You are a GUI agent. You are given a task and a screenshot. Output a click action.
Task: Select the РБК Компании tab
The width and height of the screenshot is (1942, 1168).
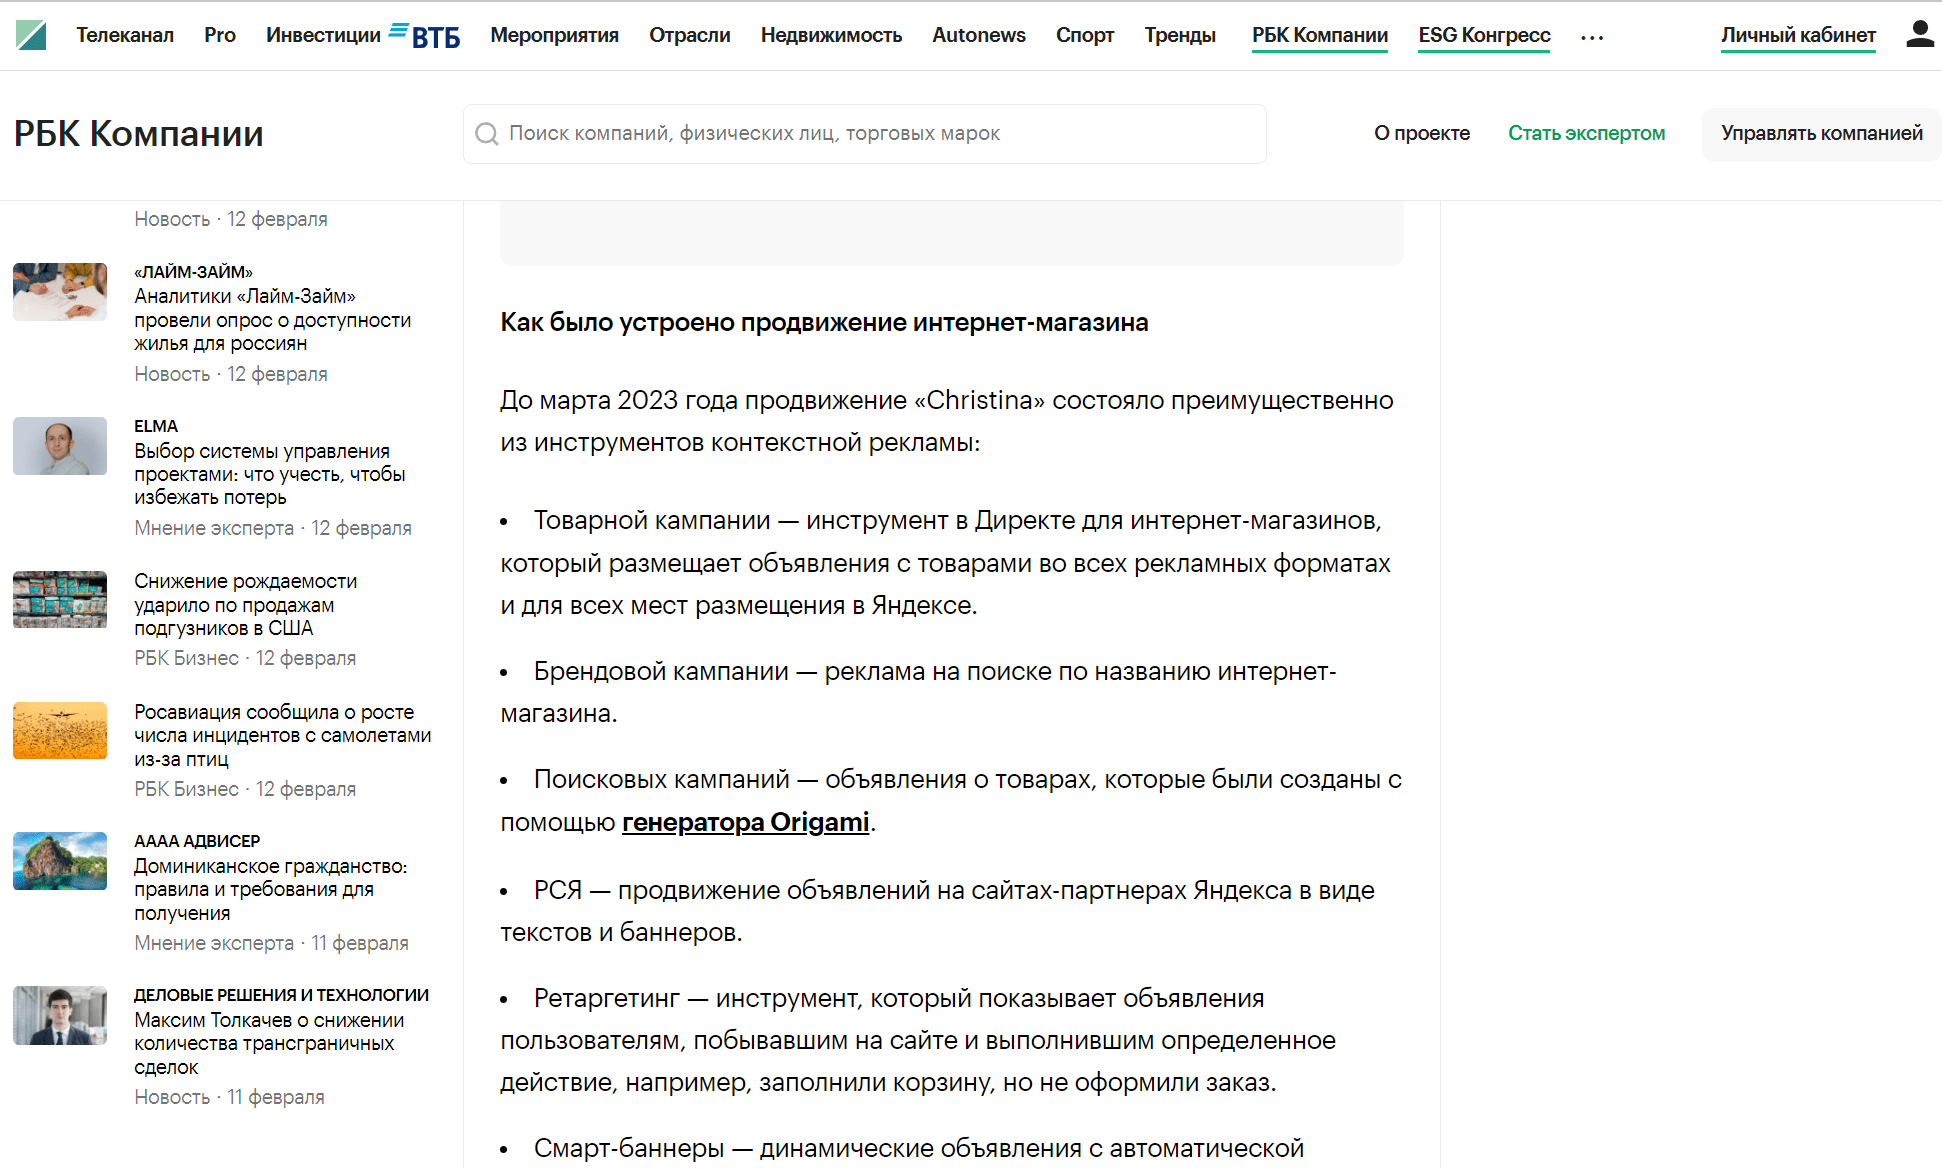pos(1320,36)
